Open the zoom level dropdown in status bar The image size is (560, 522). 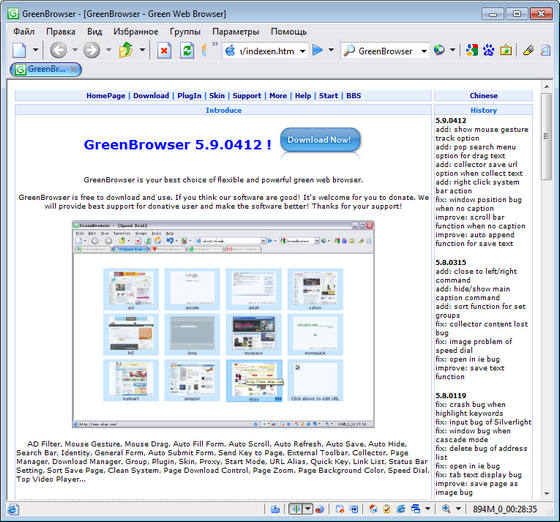point(459,509)
